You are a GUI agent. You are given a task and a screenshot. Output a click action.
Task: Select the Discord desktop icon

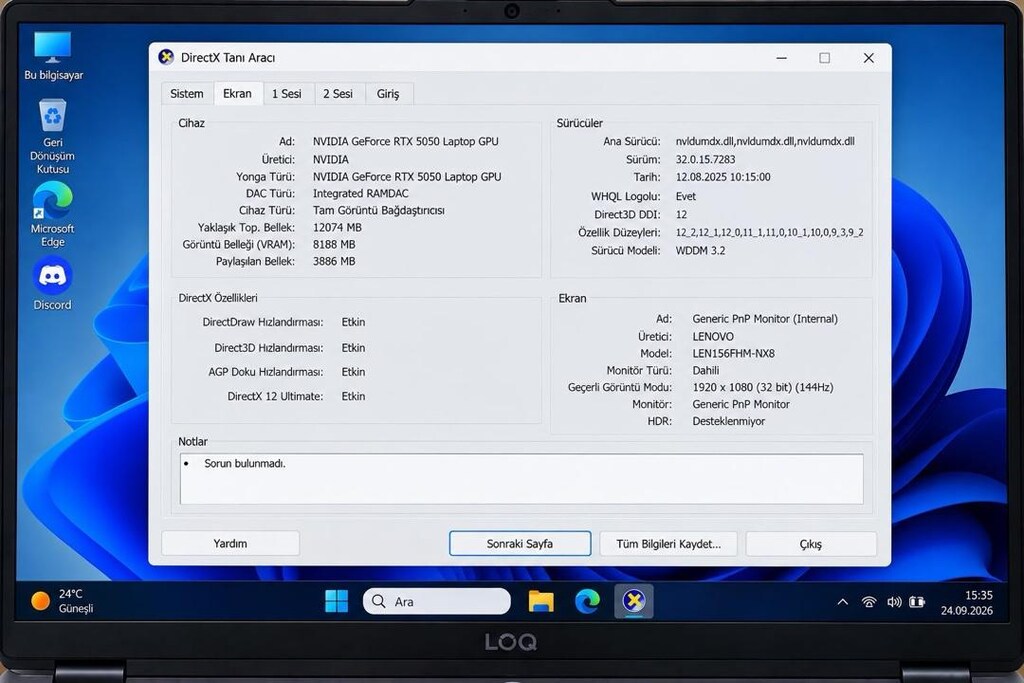coord(53,283)
